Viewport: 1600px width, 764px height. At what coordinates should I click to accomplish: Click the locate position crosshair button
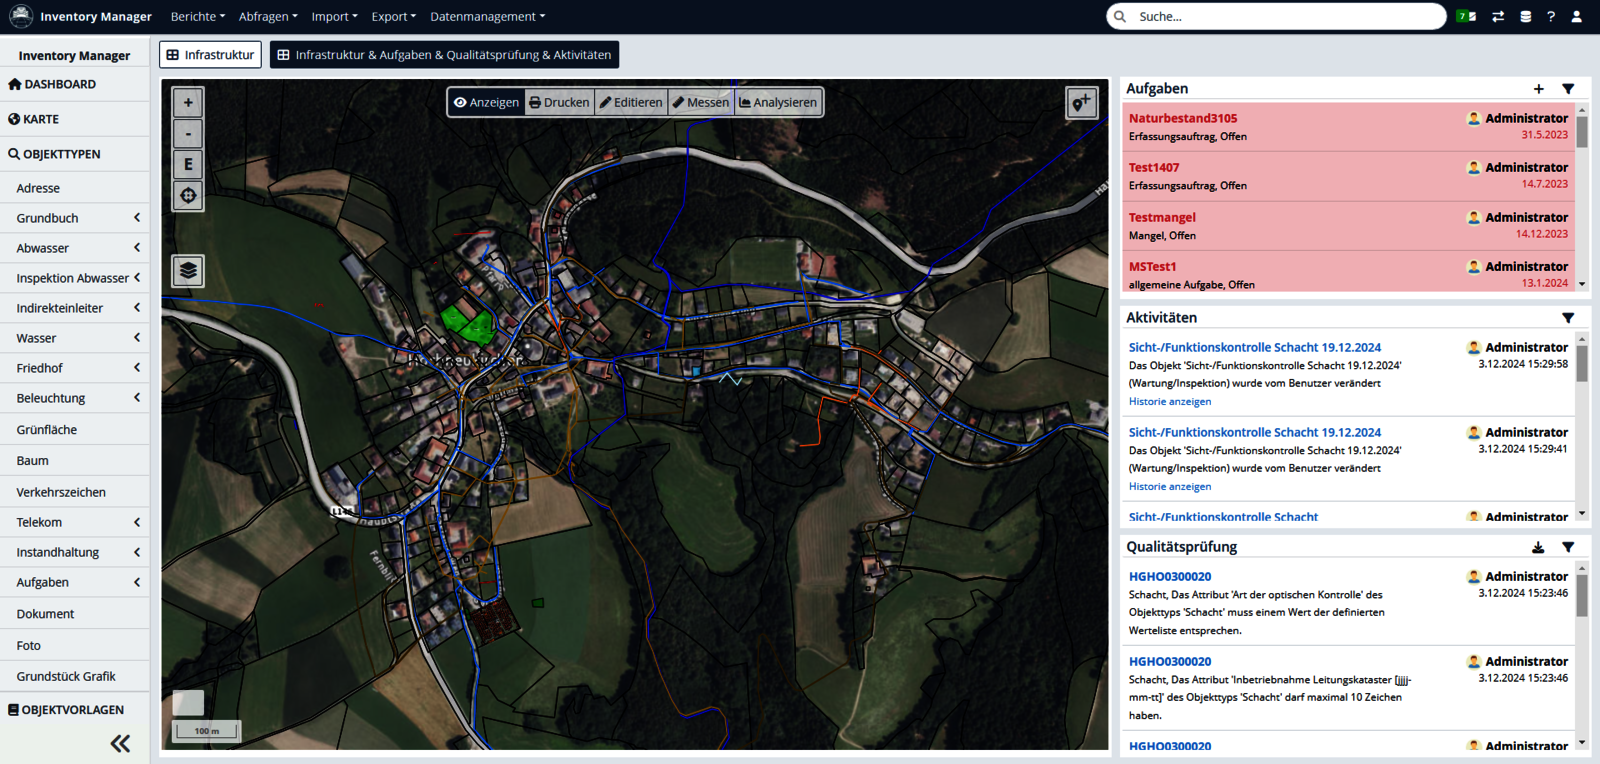pos(188,195)
